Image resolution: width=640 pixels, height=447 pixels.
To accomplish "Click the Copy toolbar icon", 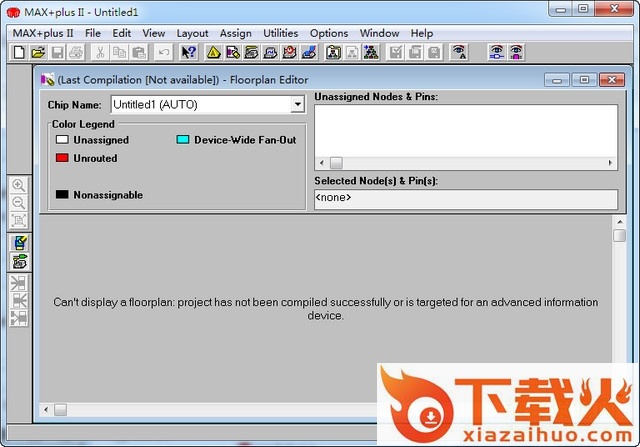I will point(119,52).
